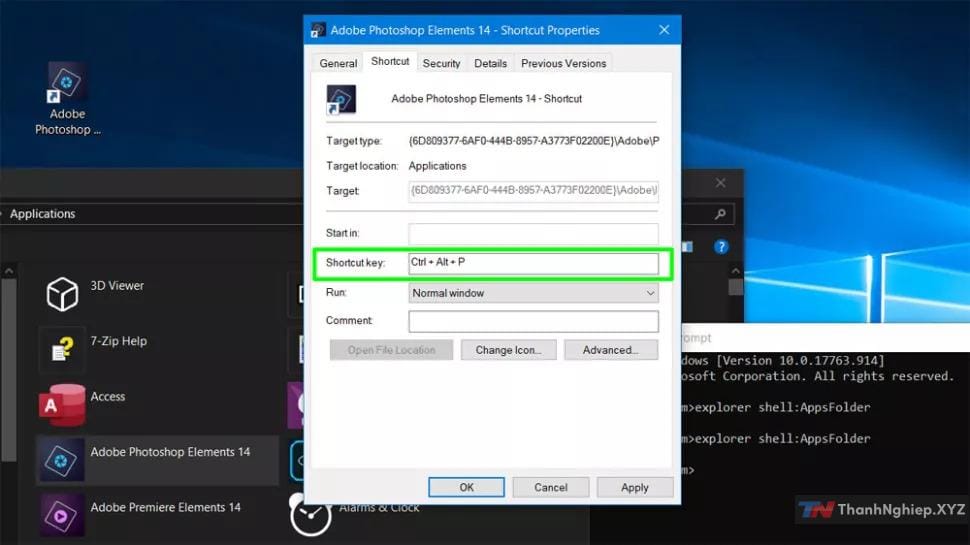Select the Adobe Photoshop Elements 14 icon
970x545 pixels.
[61, 460]
